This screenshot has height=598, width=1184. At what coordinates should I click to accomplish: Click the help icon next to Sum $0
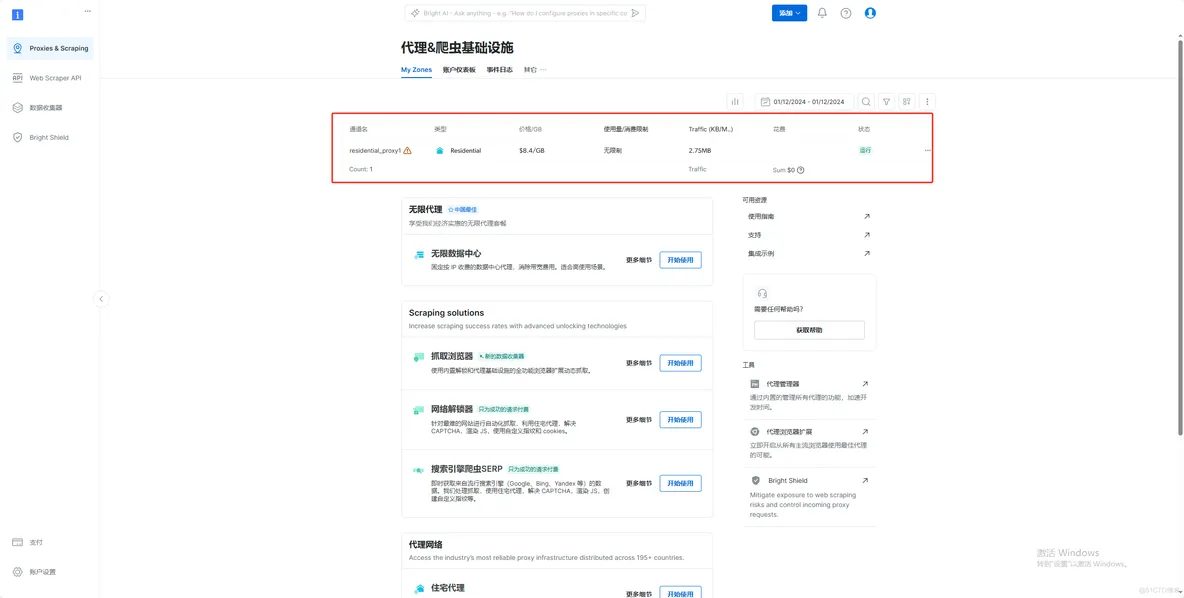pyautogui.click(x=800, y=170)
